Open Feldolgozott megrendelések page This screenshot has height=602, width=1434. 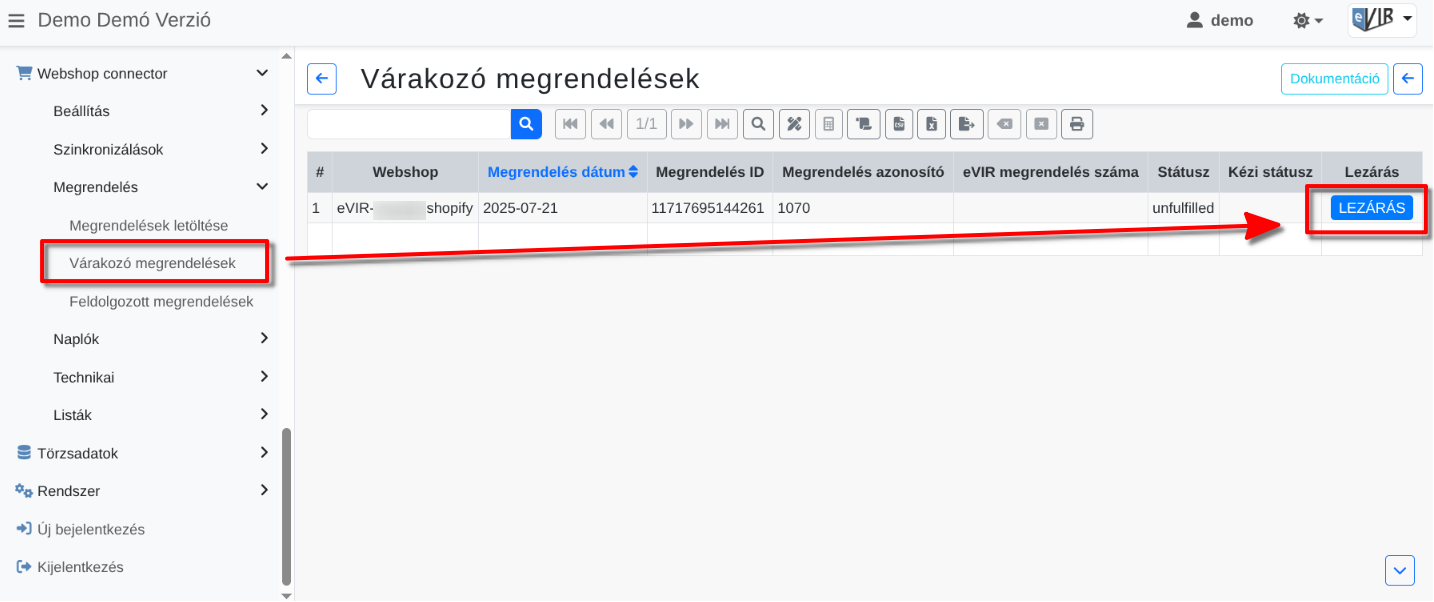pyautogui.click(x=161, y=301)
